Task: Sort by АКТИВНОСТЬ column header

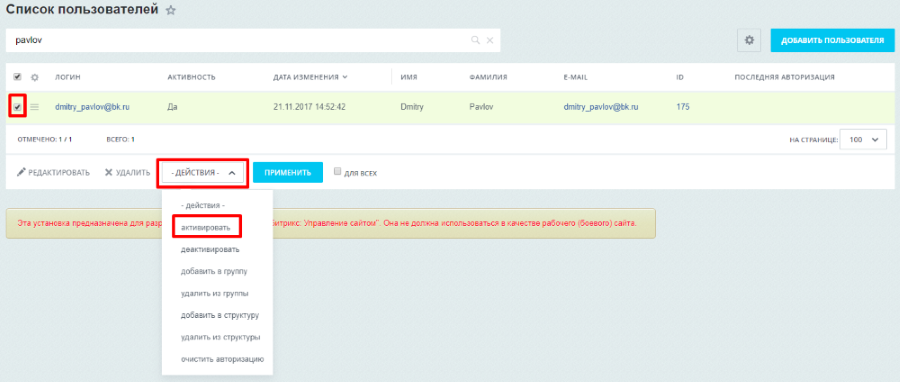Action: (x=191, y=77)
